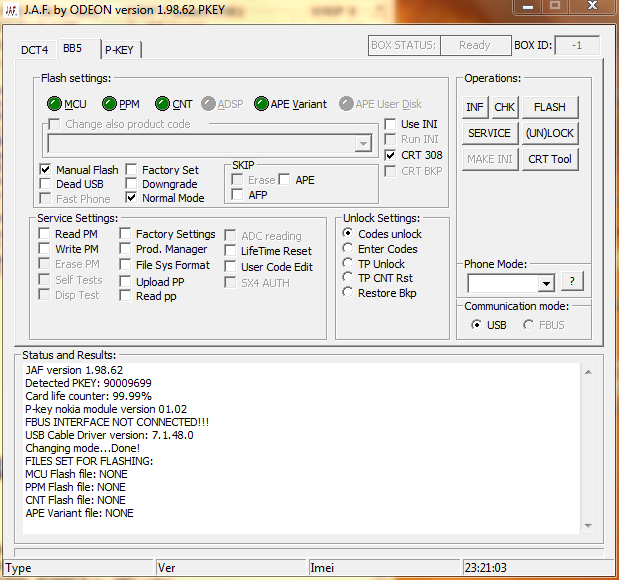Click the green MCU flash file indicator
Viewport: 619px width, 580px height.
point(54,104)
